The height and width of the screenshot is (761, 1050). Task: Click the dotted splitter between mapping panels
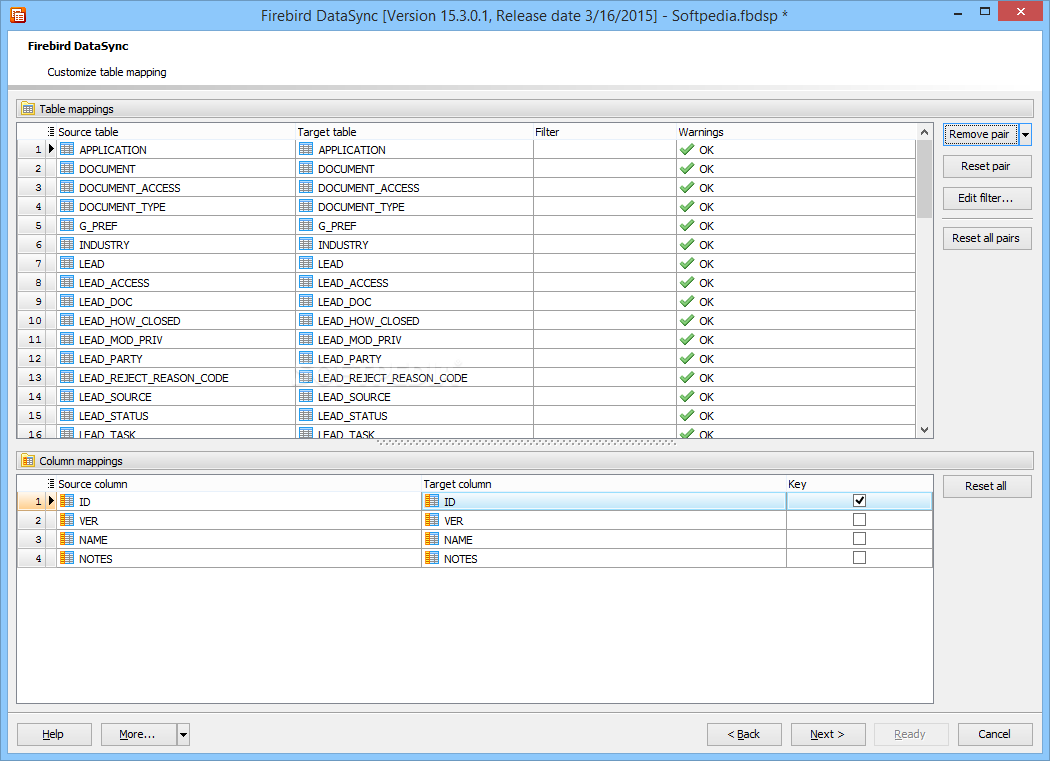tap(526, 443)
